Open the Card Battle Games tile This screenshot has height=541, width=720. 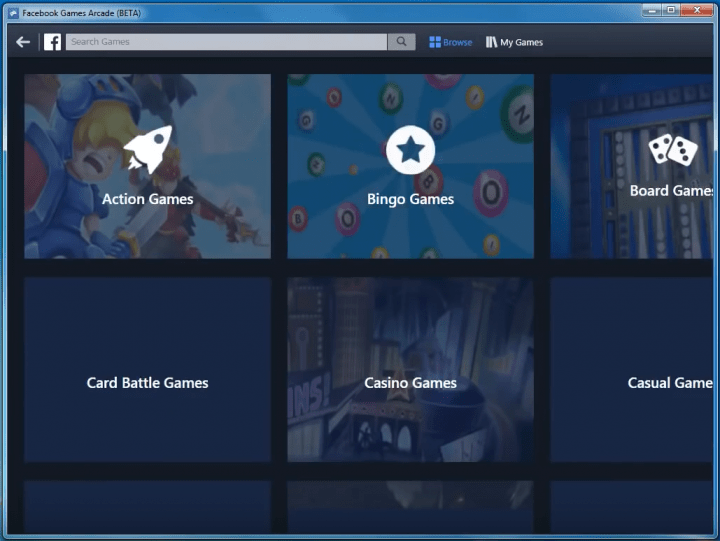tap(147, 369)
